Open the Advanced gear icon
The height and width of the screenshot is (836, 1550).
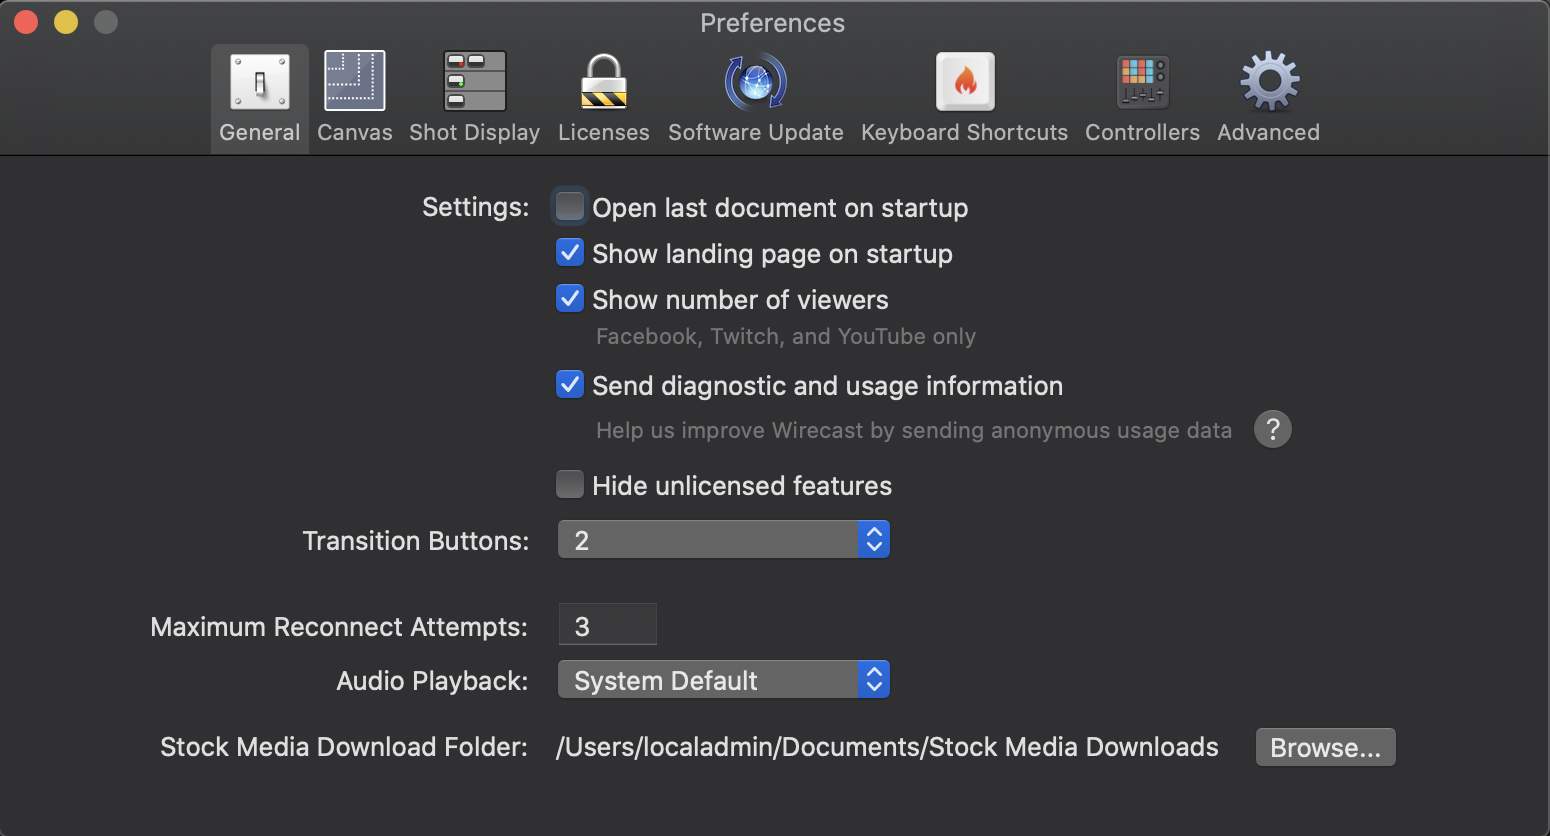[1269, 81]
